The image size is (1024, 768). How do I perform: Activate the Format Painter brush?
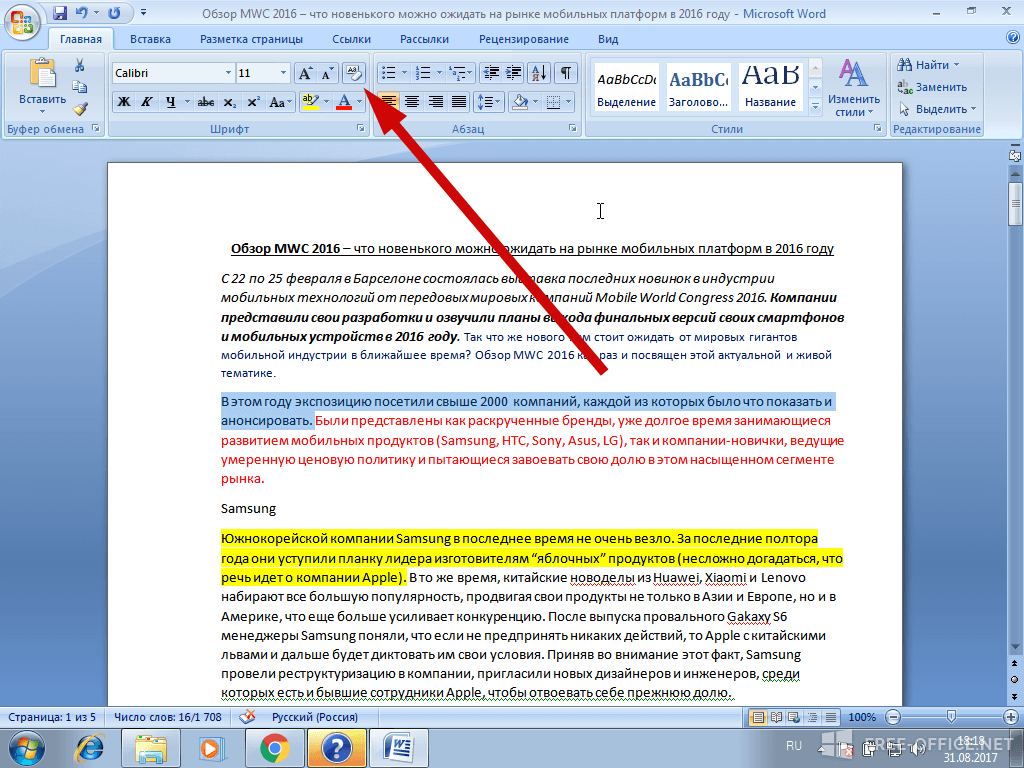[x=80, y=108]
